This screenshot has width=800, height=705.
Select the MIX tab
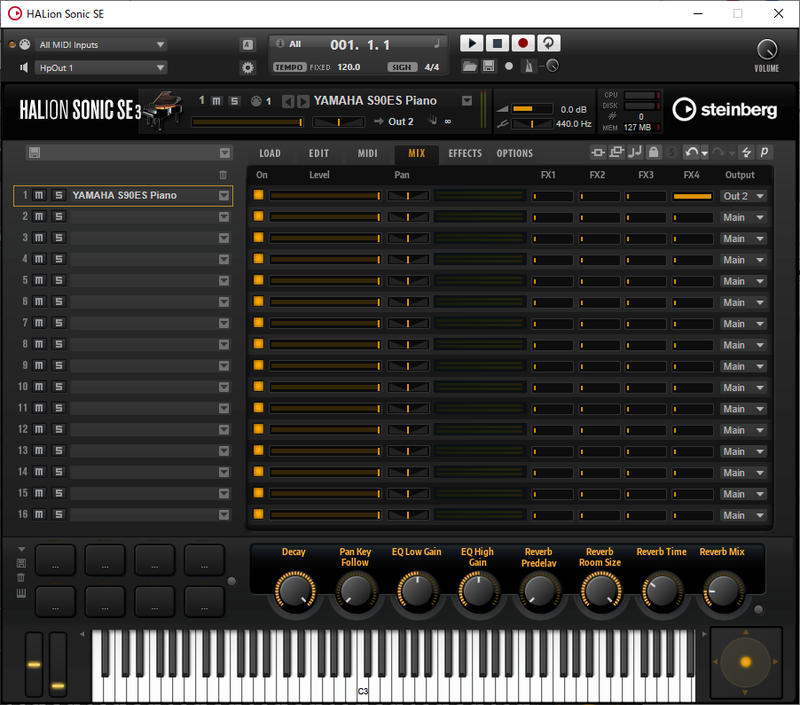(x=417, y=154)
